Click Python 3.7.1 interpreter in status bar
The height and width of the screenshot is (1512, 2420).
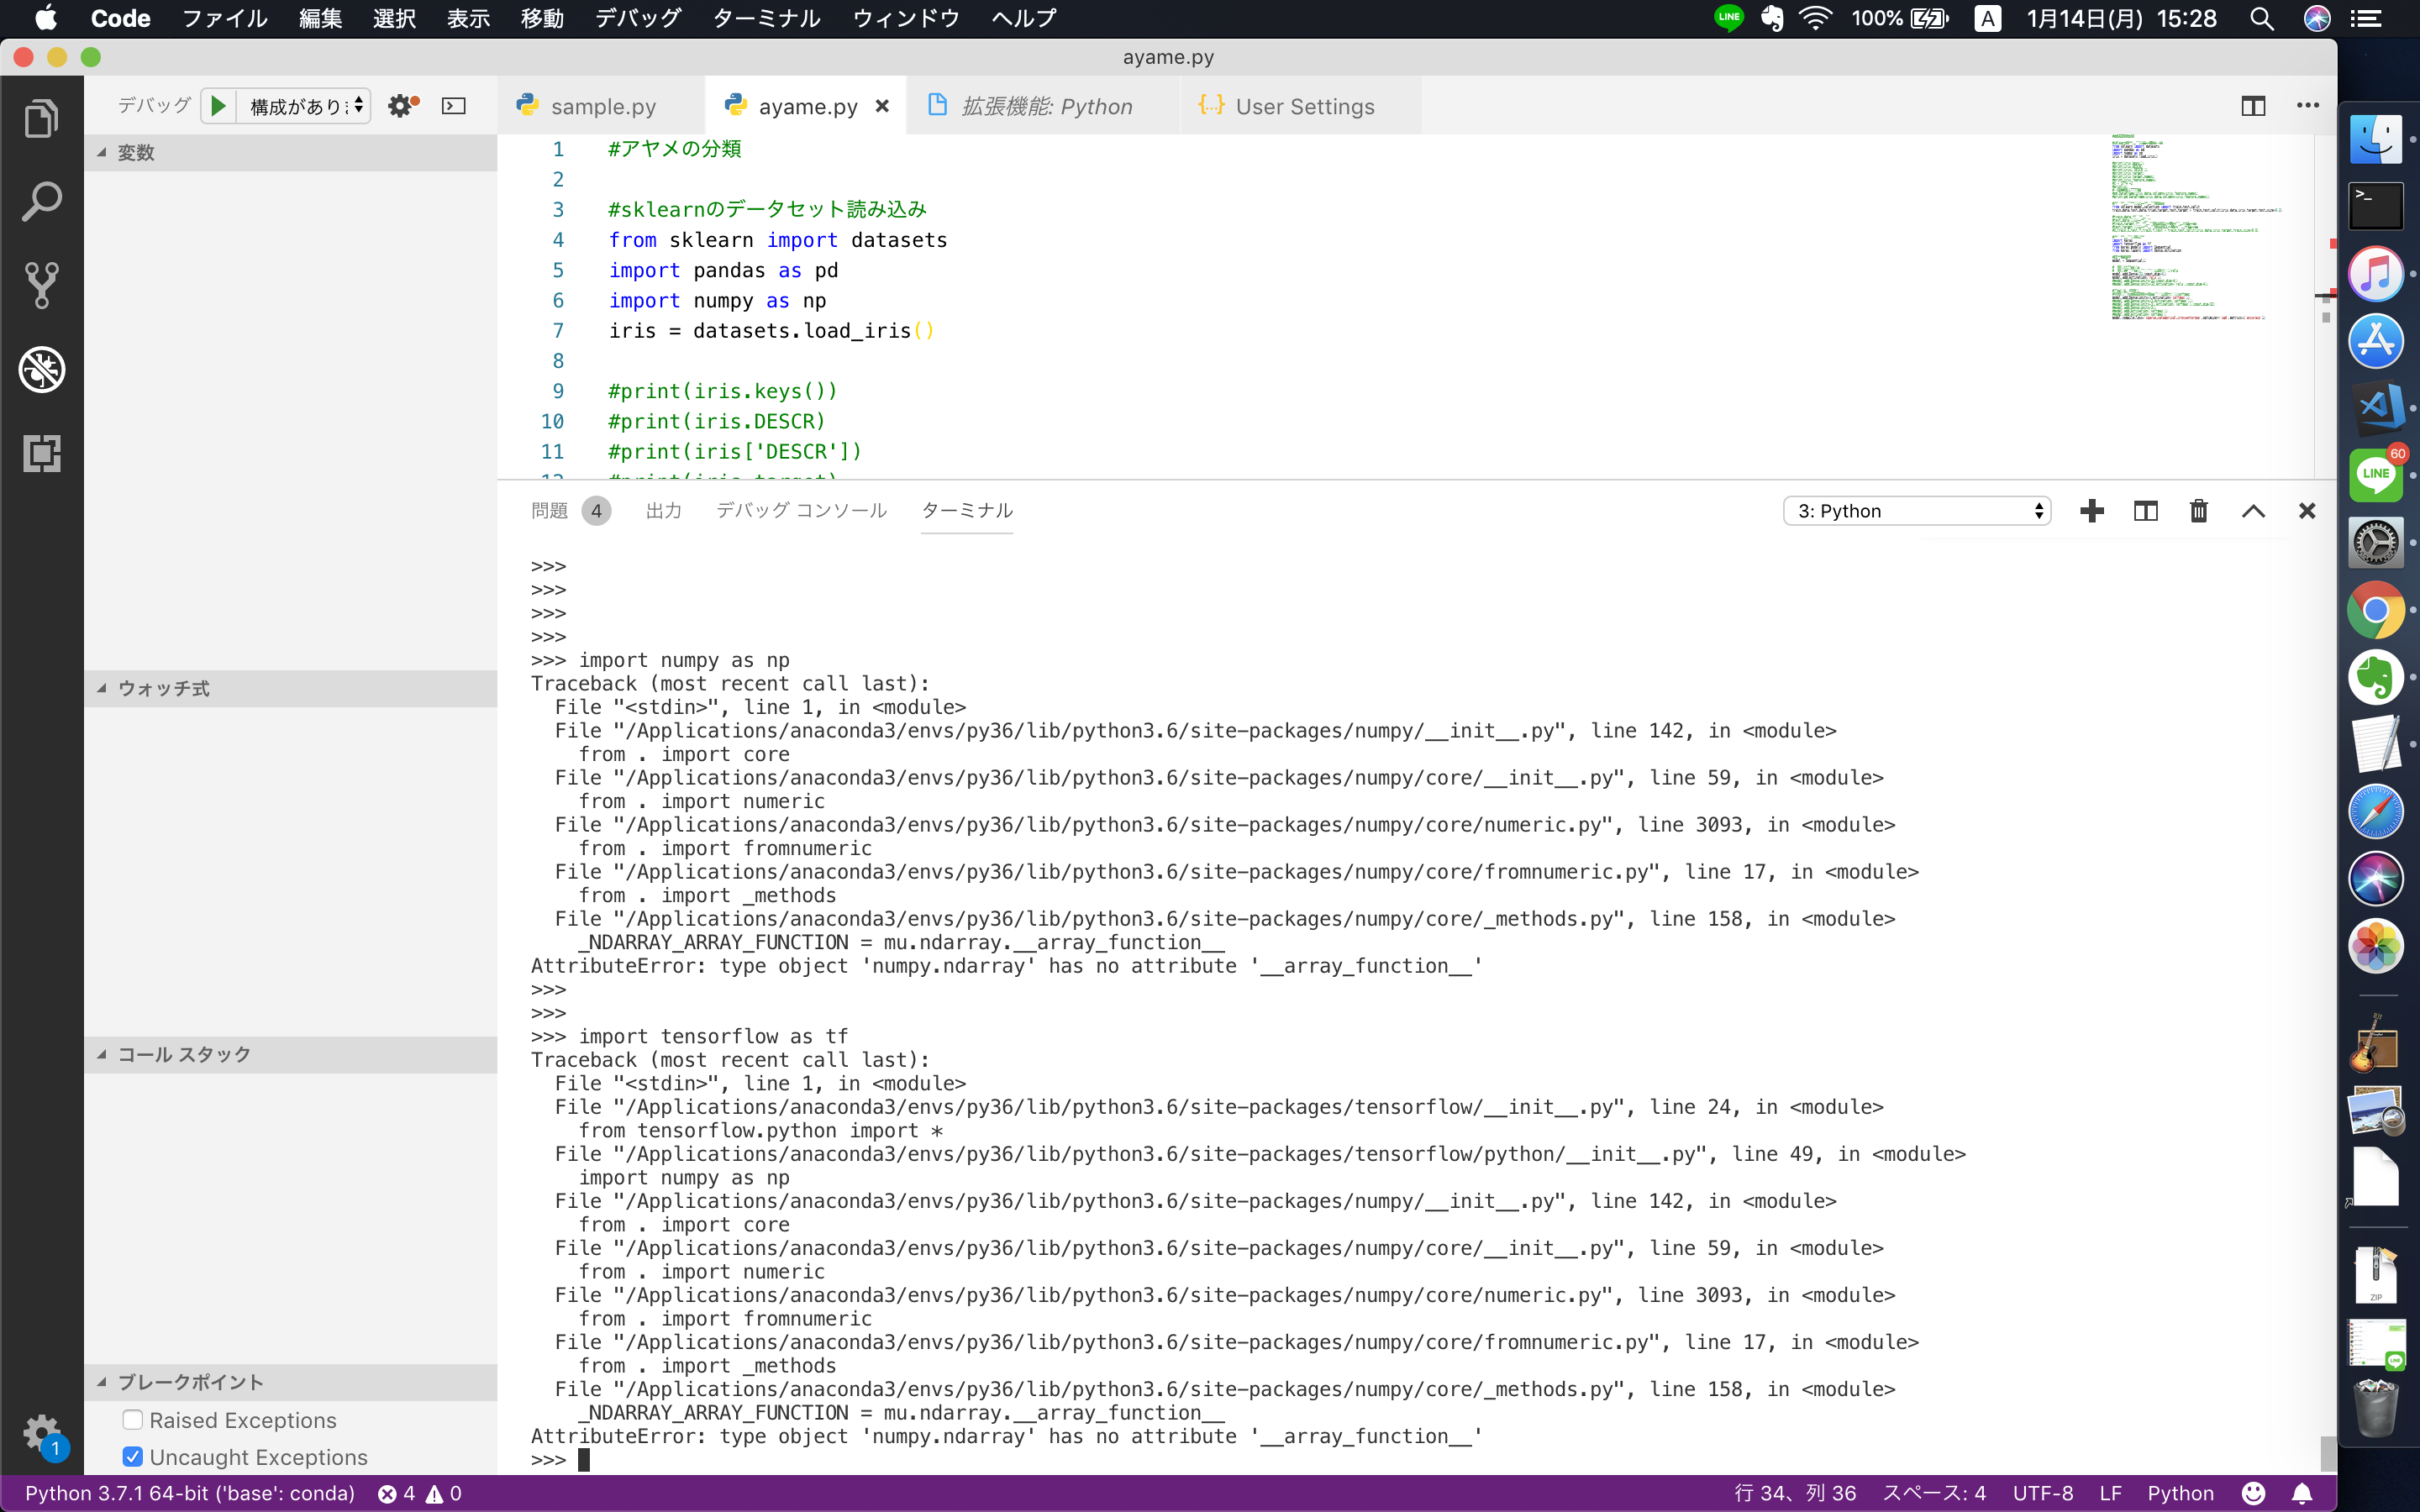tap(190, 1493)
